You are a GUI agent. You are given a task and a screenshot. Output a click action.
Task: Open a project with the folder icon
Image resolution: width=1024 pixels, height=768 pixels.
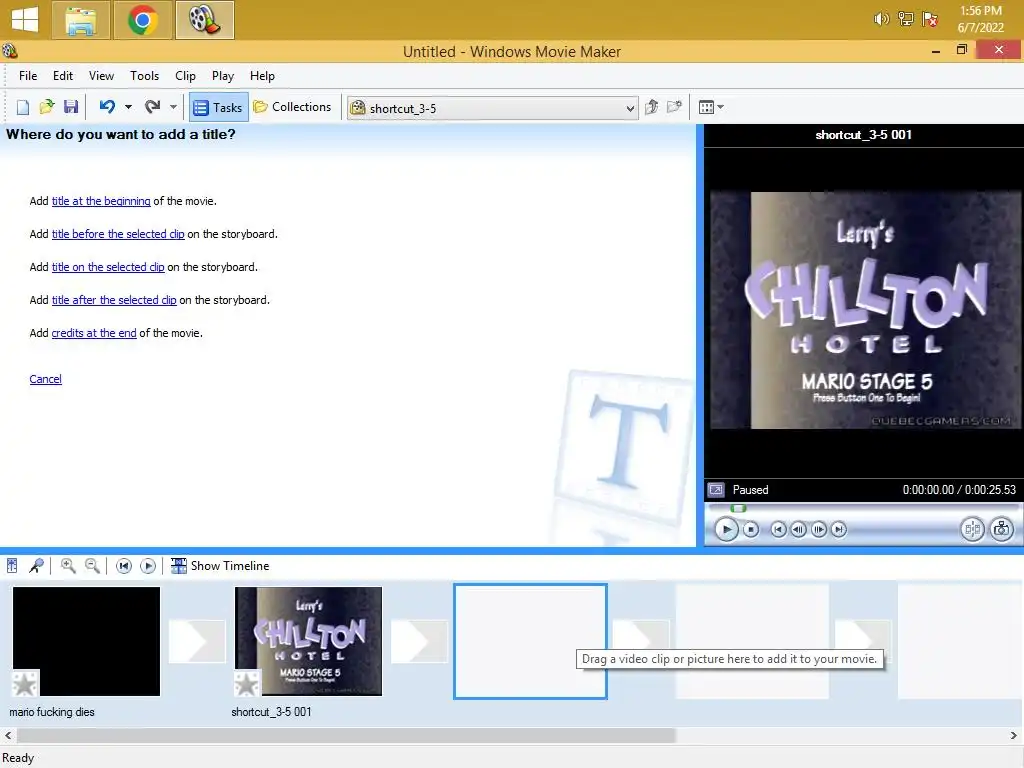point(46,107)
